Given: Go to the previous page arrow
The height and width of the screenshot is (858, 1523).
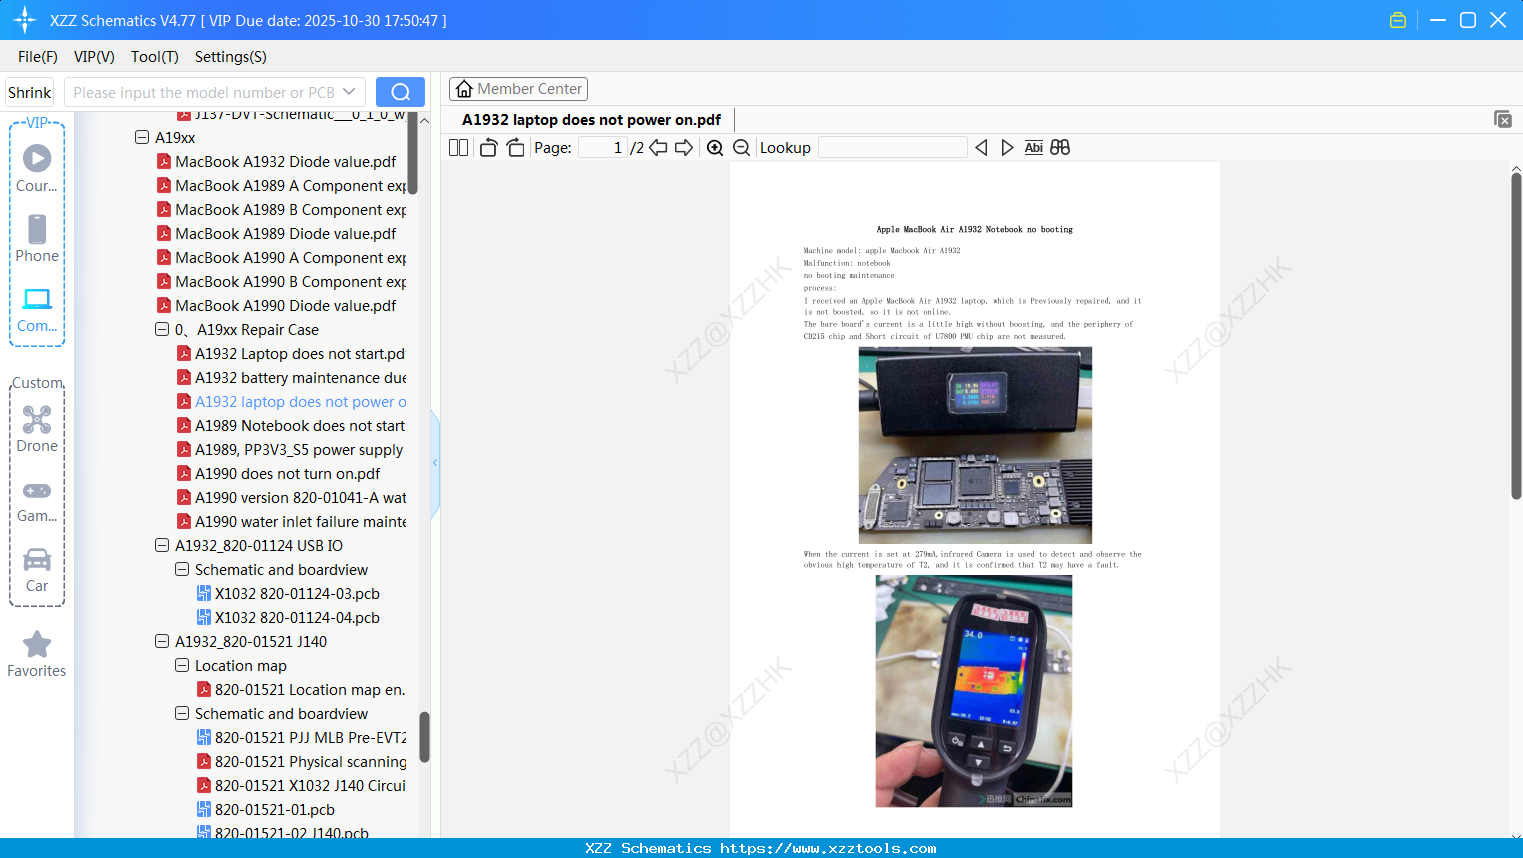Looking at the screenshot, I should [x=658, y=148].
